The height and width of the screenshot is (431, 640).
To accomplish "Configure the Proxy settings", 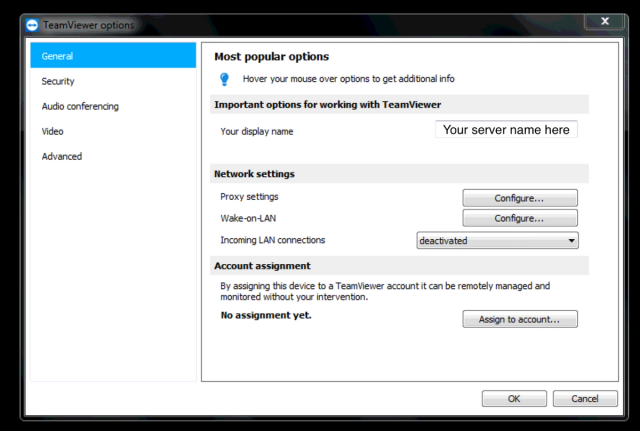I will 520,198.
